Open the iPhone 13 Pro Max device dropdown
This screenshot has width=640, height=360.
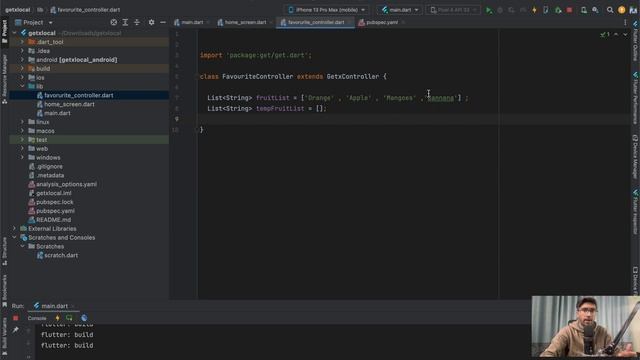click(326, 10)
